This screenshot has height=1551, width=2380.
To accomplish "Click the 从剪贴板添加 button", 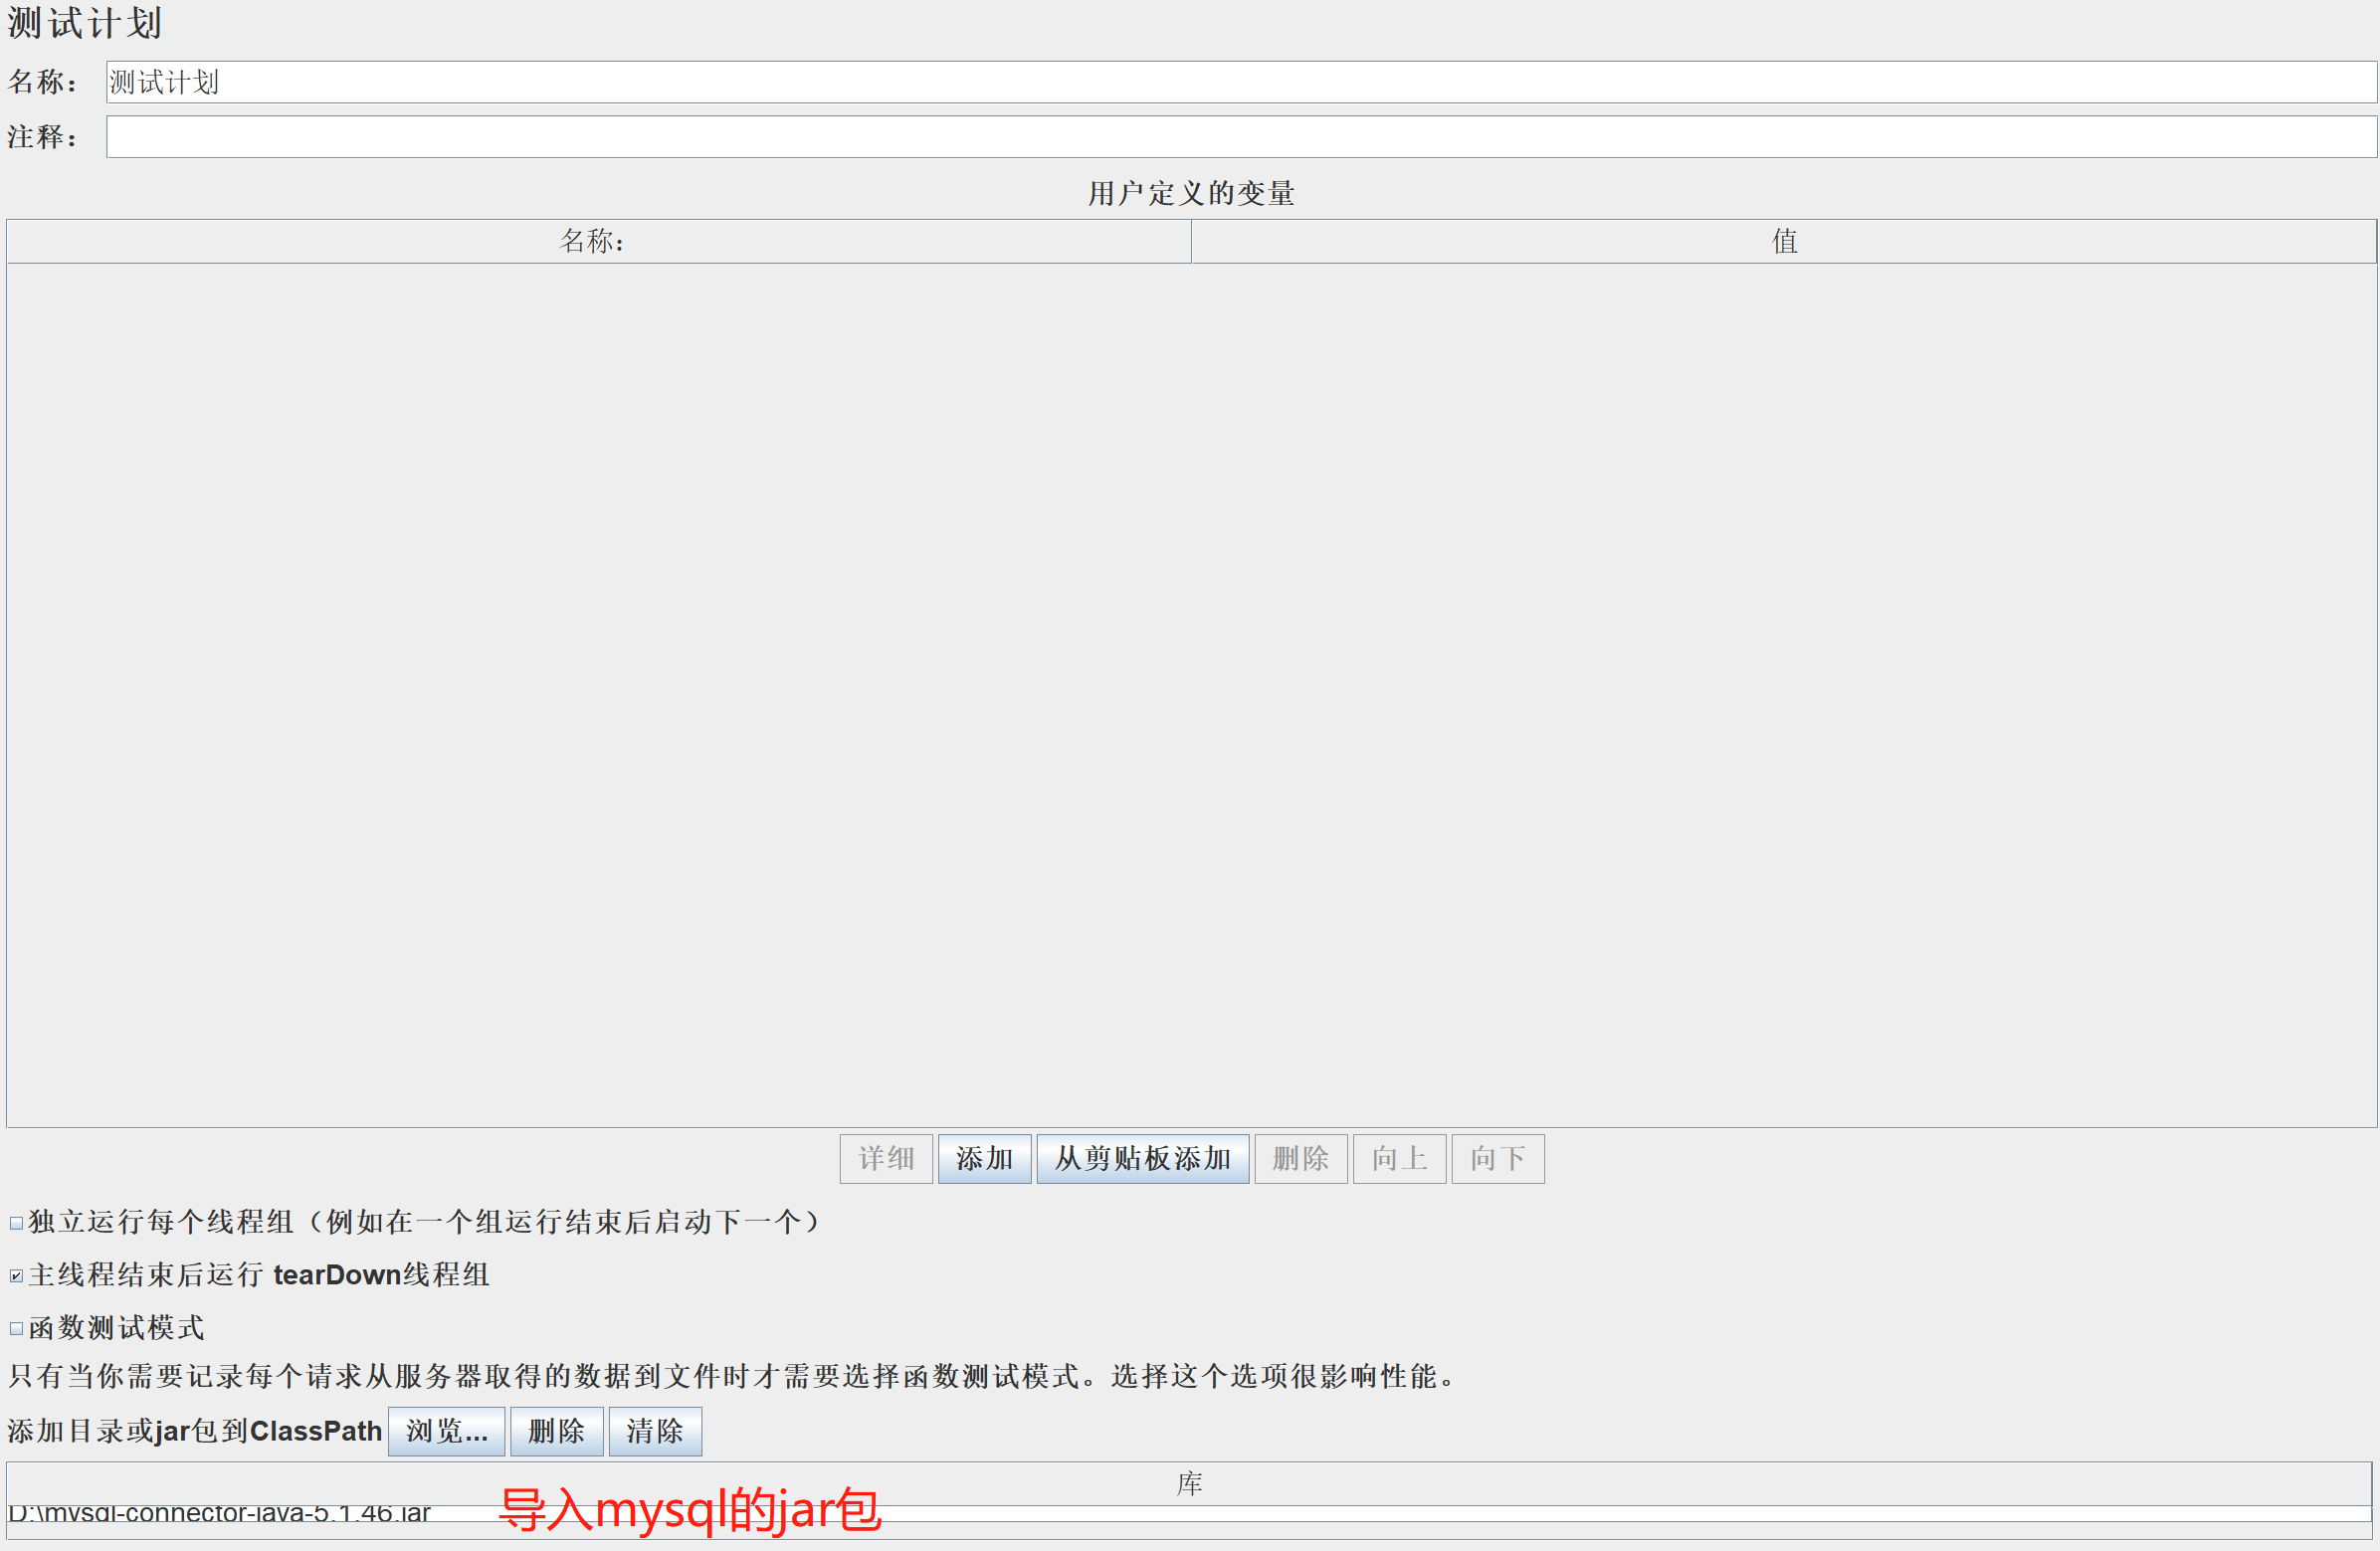I will click(1142, 1159).
